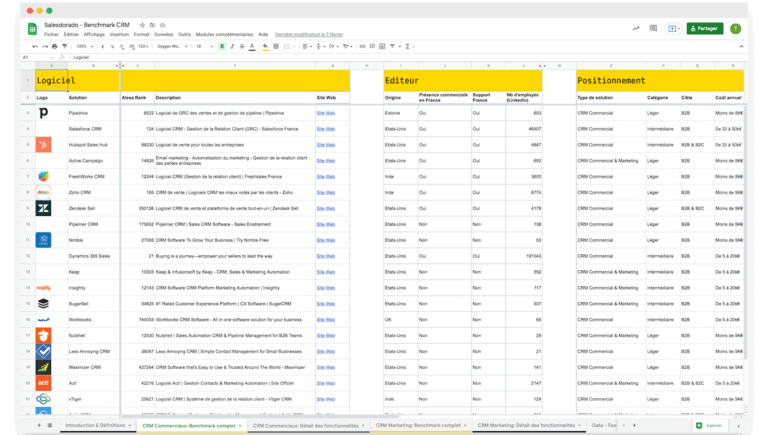
Task: Open the Édition menu
Action: coord(71,35)
